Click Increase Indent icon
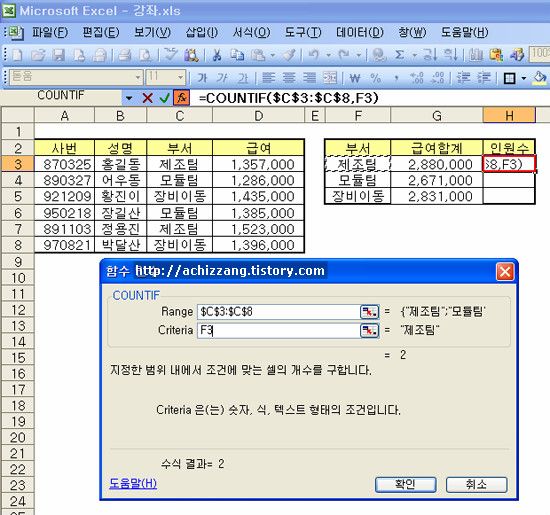Screen dimensions: 550x515 coord(484,78)
